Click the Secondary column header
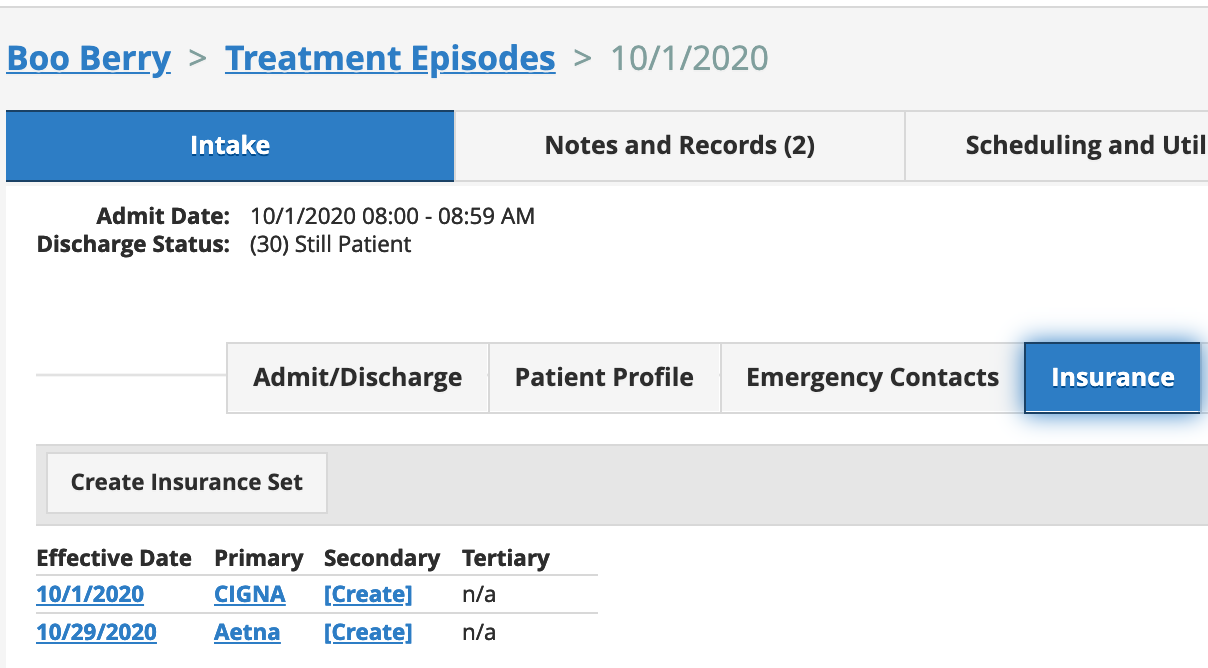Viewport: 1208px width, 668px height. point(380,558)
